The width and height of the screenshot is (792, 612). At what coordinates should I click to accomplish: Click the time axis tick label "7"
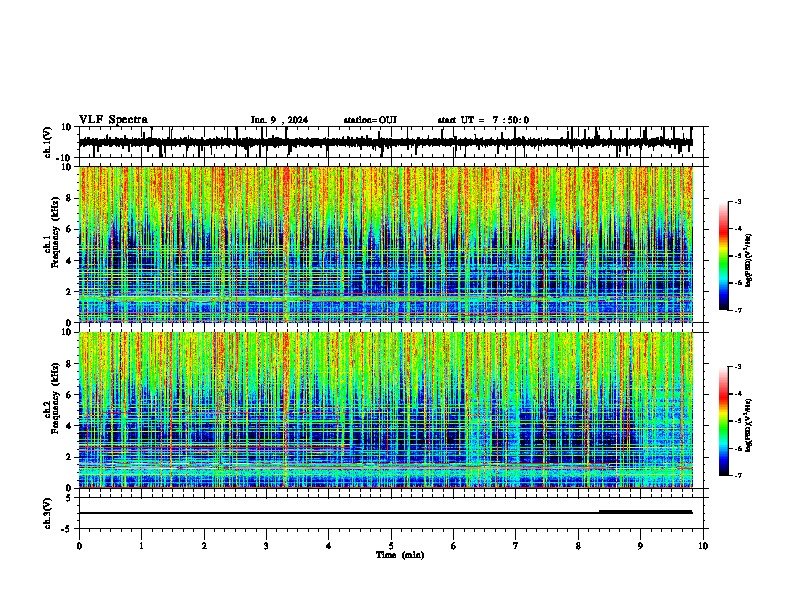click(516, 546)
